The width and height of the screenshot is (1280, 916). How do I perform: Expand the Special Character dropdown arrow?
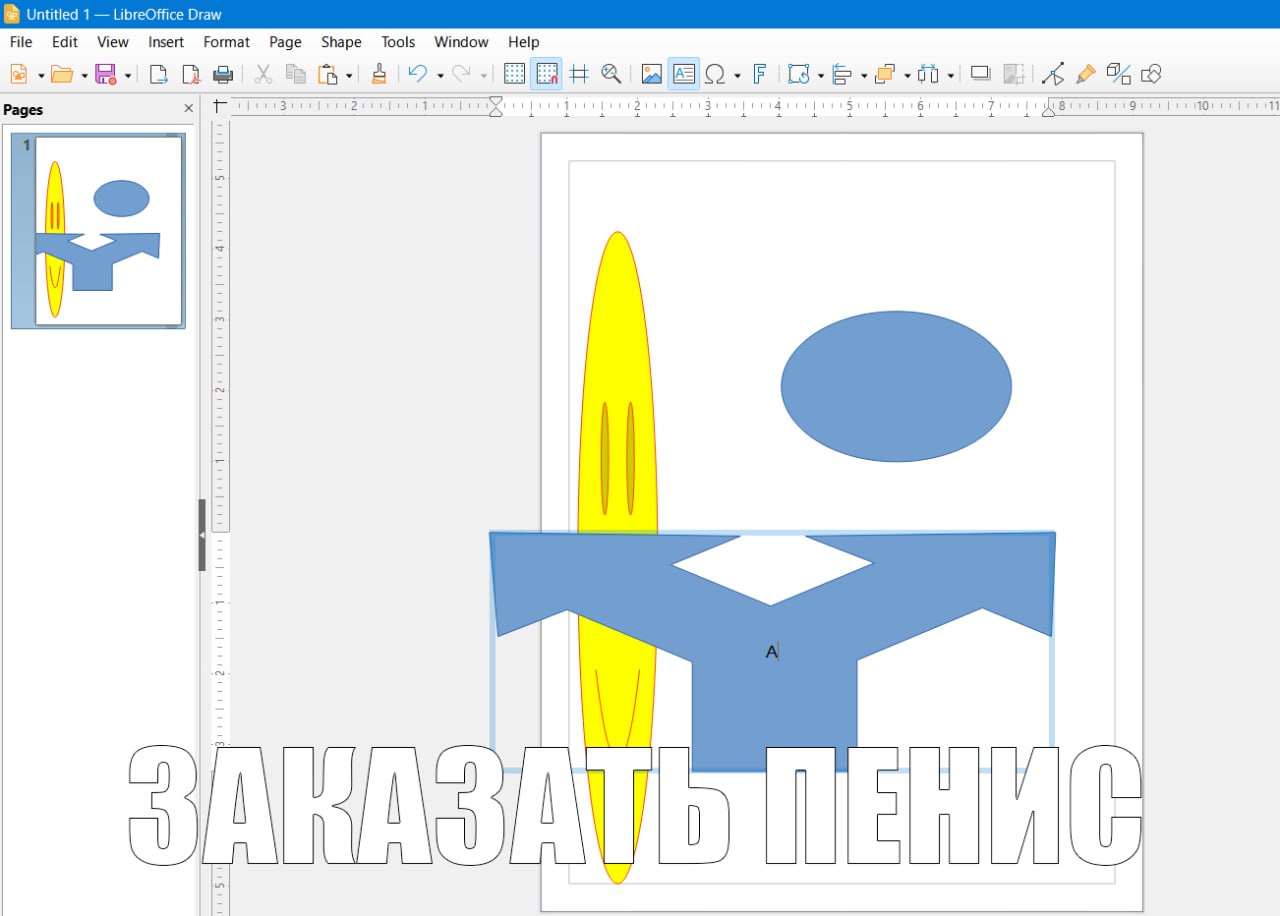(x=737, y=75)
